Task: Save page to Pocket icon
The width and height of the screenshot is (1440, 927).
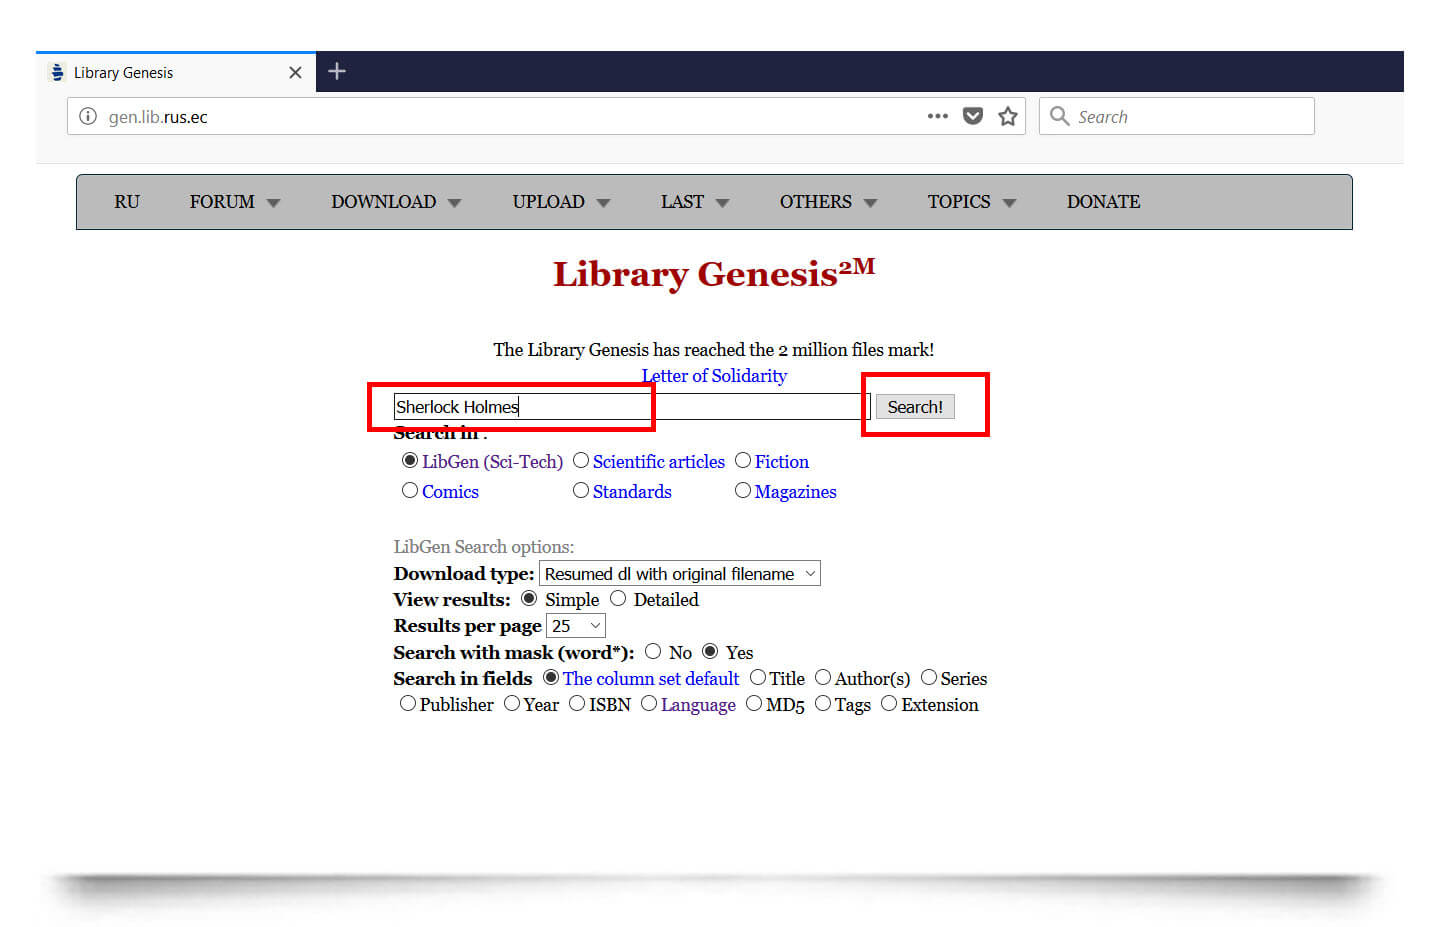Action: [x=972, y=116]
